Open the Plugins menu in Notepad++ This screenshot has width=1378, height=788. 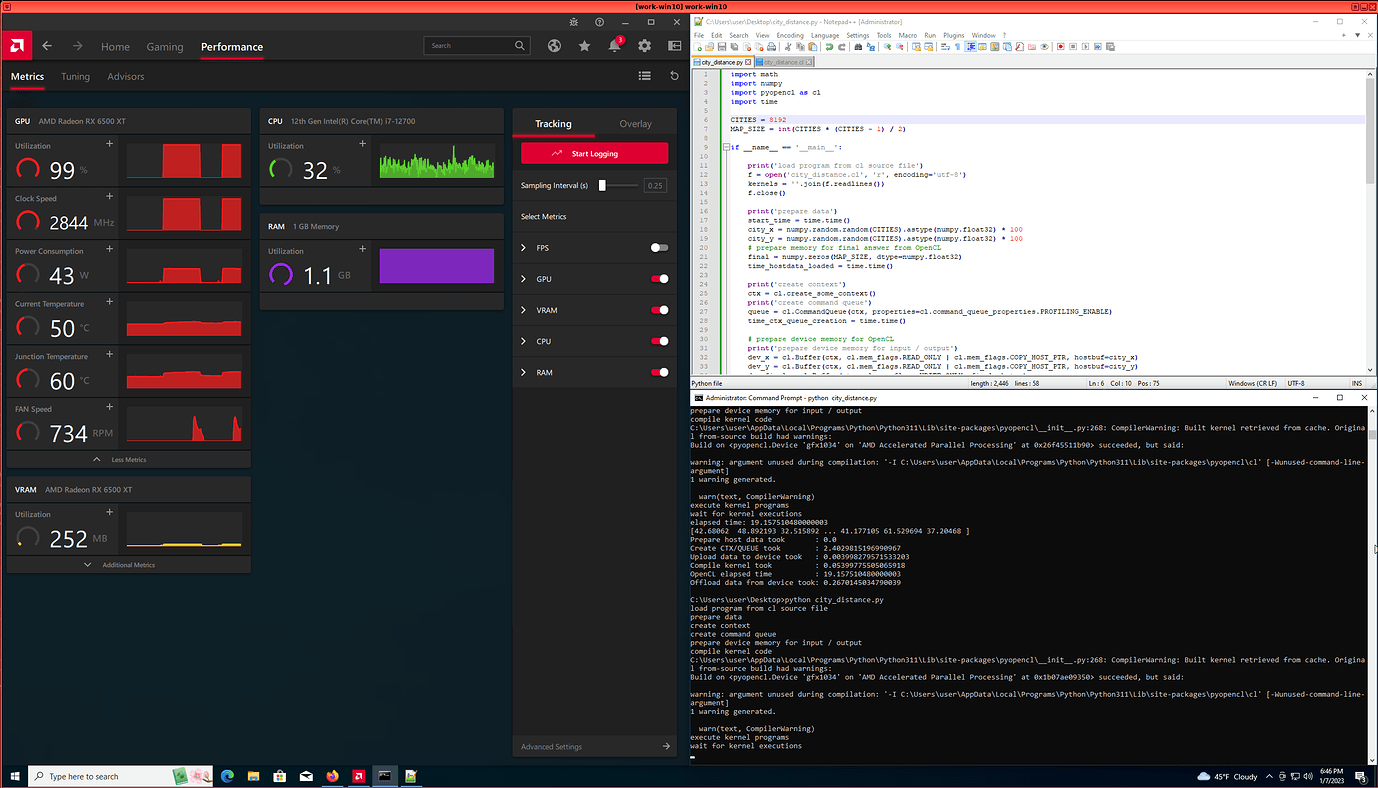coord(954,35)
